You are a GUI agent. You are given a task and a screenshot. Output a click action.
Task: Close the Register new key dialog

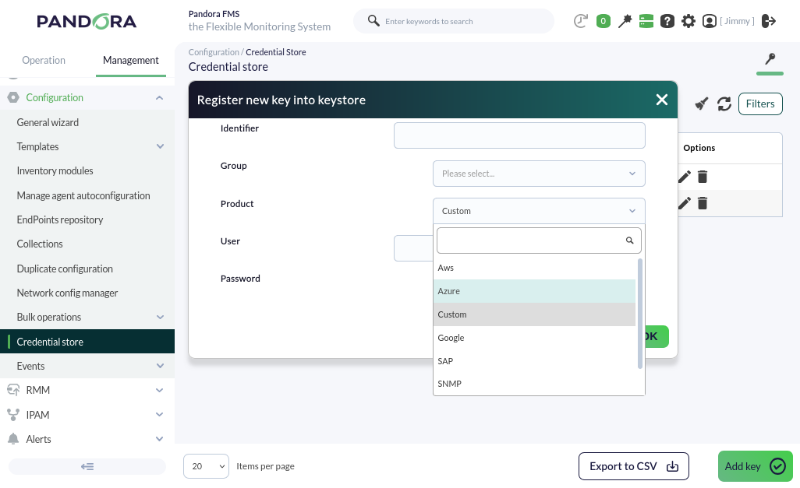(x=662, y=100)
